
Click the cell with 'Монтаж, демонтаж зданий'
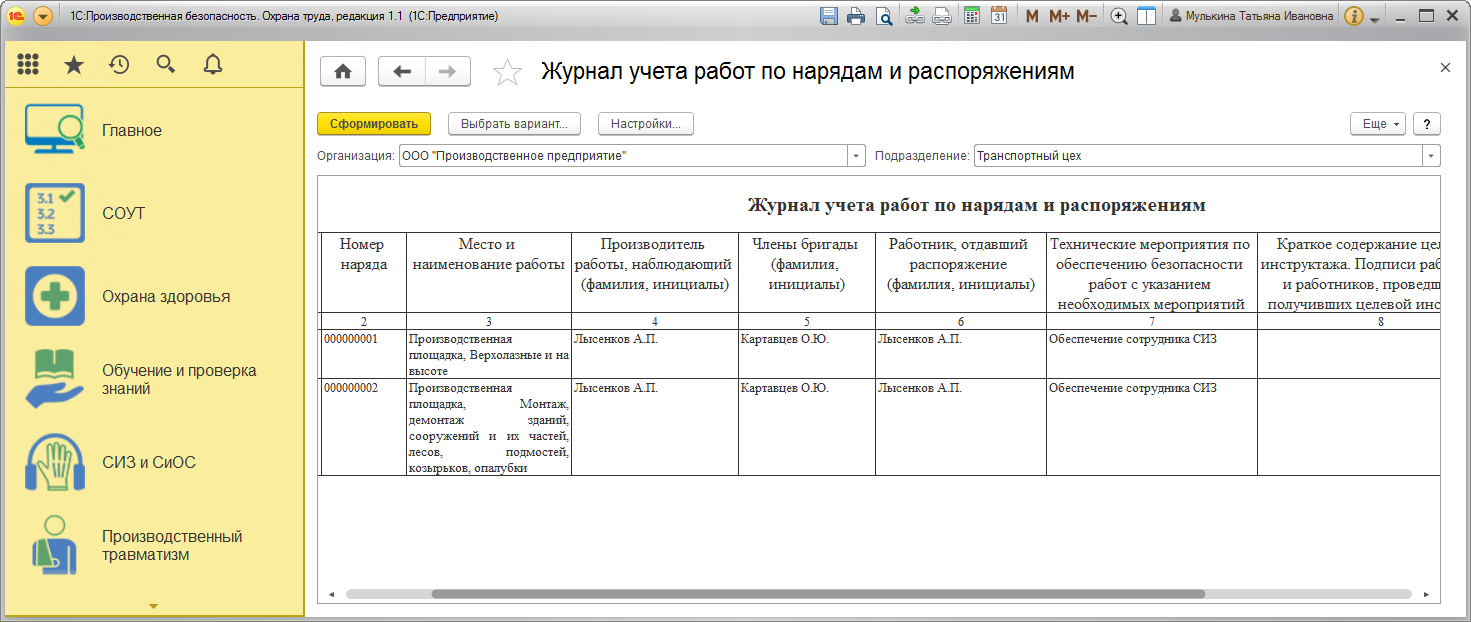(x=489, y=428)
